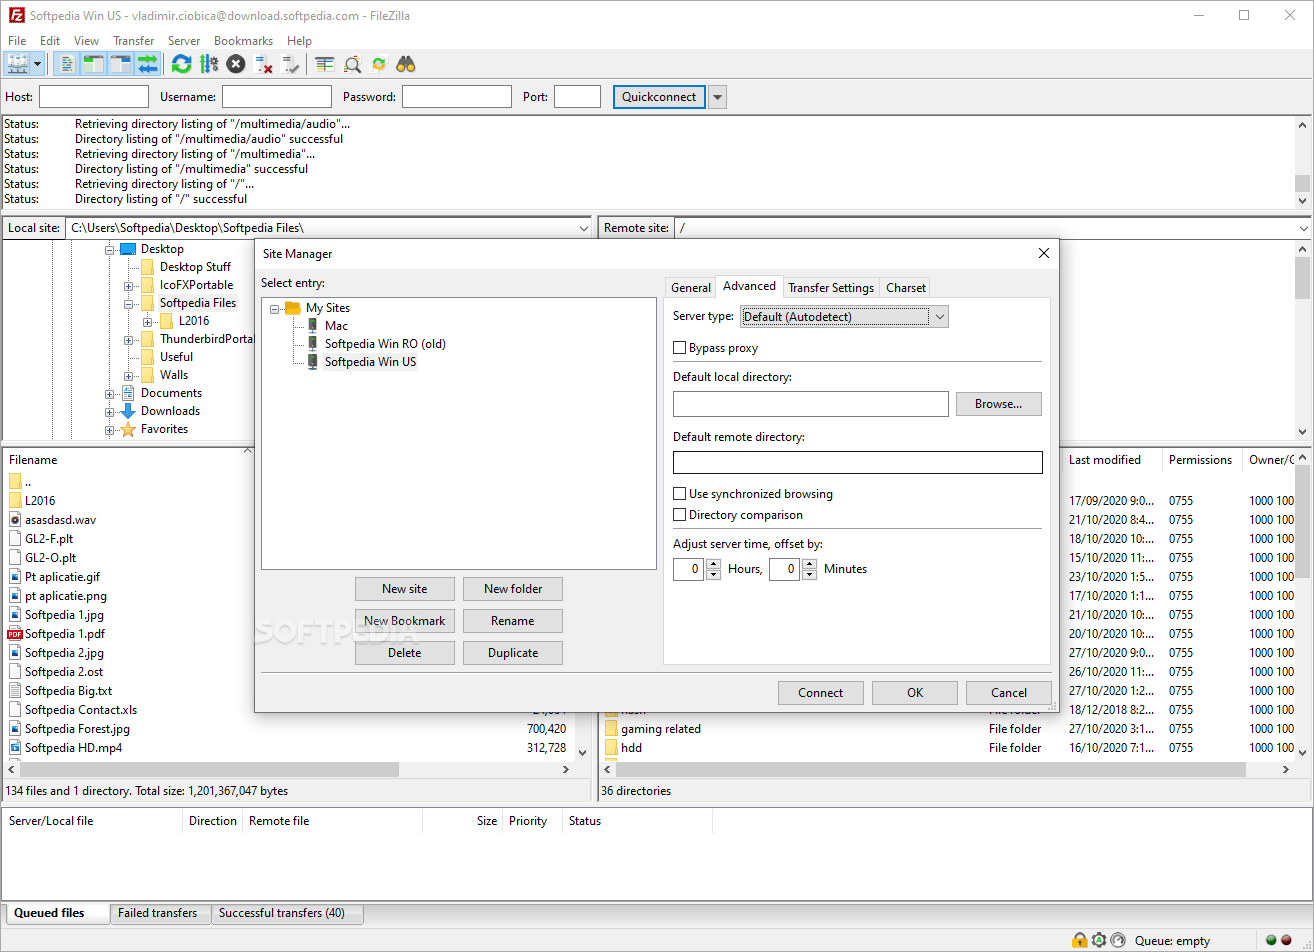Open the Transfer menu

134,41
